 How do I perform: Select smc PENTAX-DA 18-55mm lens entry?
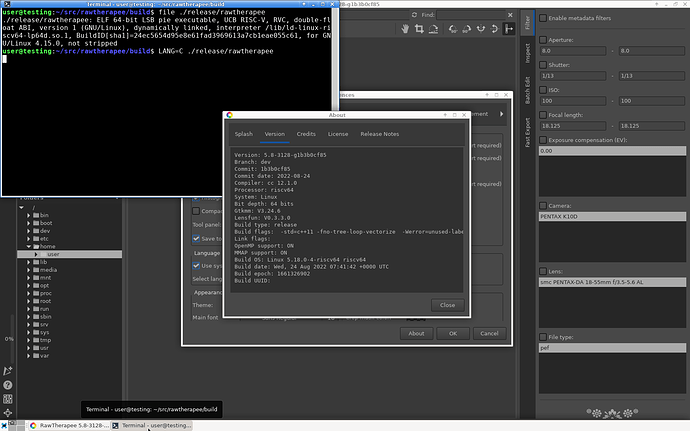612,282
